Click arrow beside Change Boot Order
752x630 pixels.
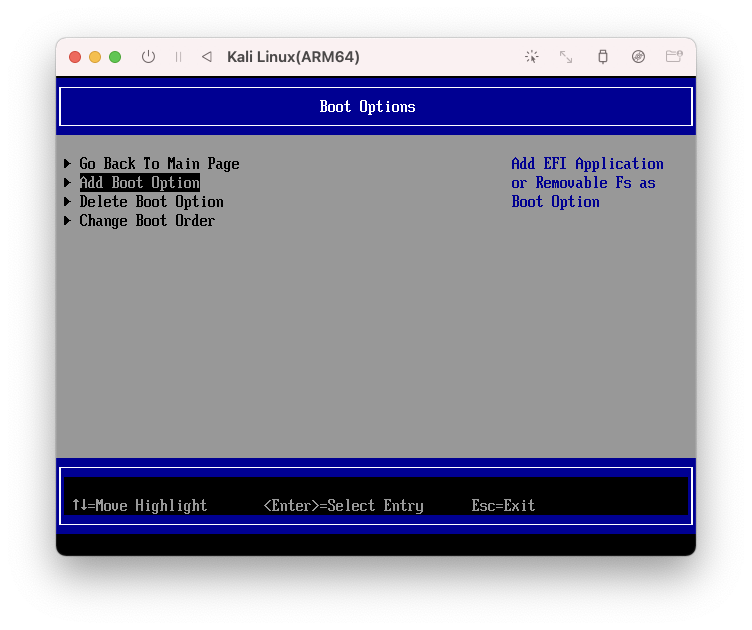click(x=68, y=221)
